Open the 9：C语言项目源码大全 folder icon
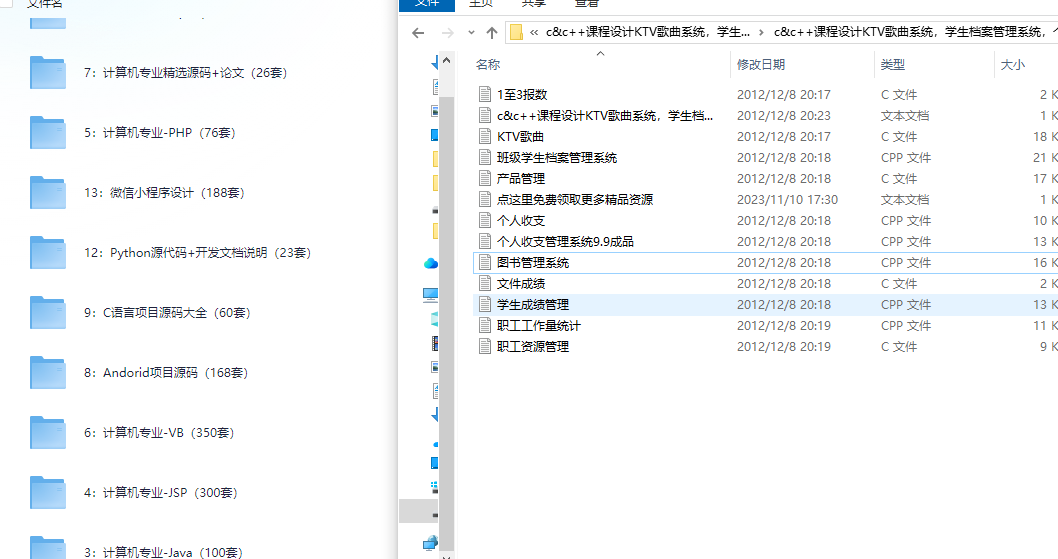1058x559 pixels. (48, 313)
